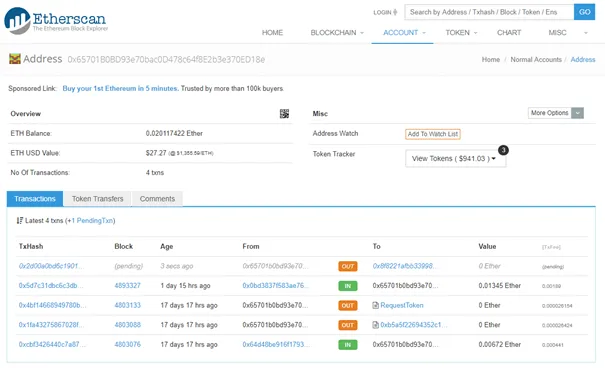
Task: Click the address text 0x65701B0BD93e70bac0D478c64f8E2b3e370ED18e
Action: pos(166,59)
